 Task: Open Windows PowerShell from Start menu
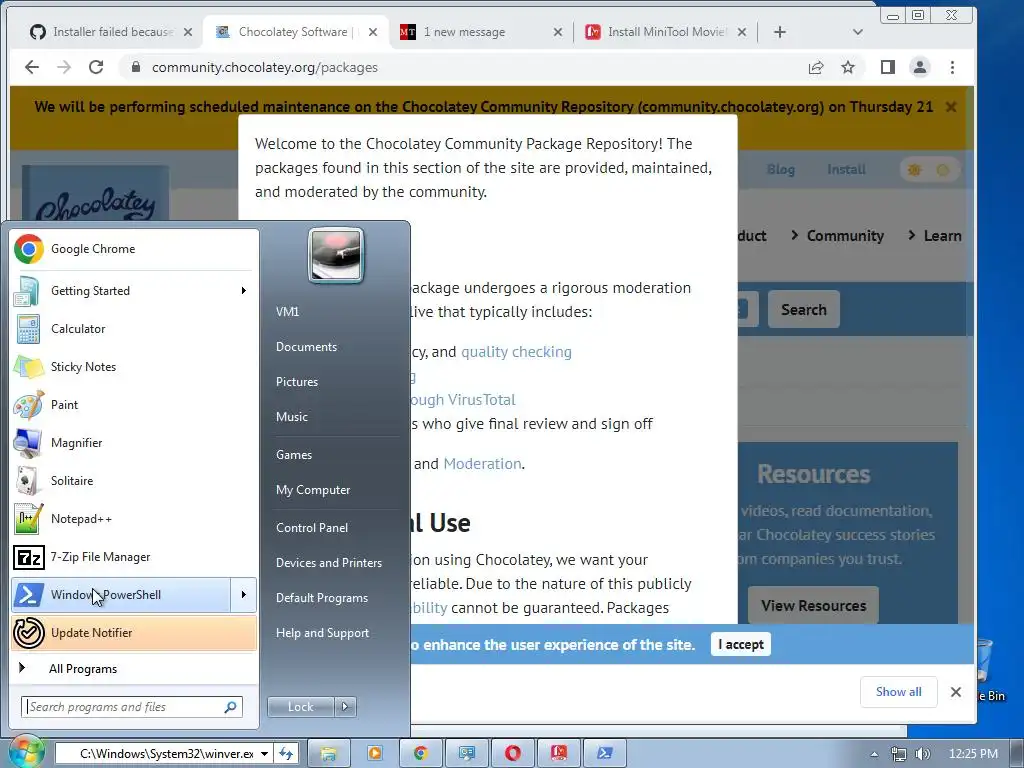(x=121, y=595)
